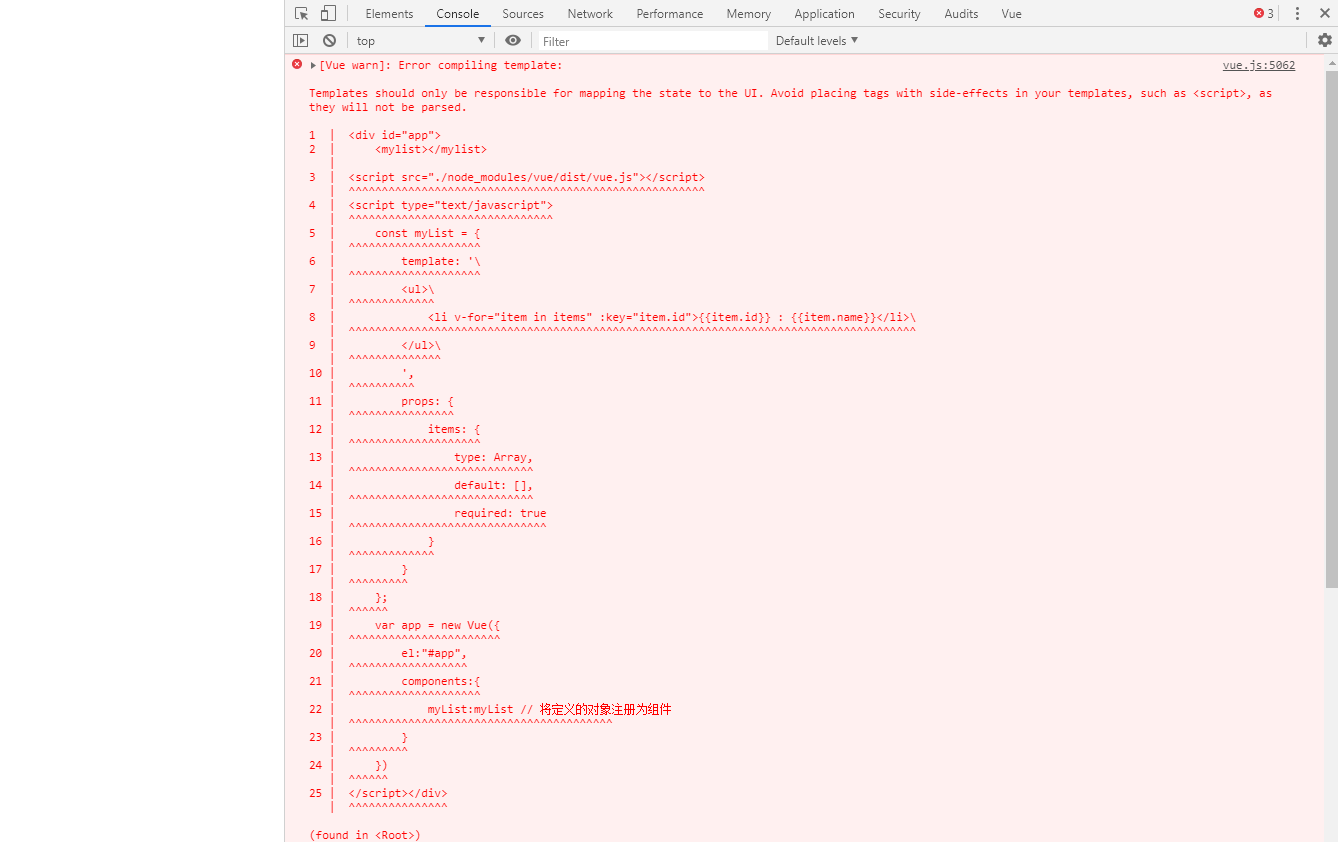Click the 'type: Array,' line
1338x842 pixels.
[x=494, y=457]
